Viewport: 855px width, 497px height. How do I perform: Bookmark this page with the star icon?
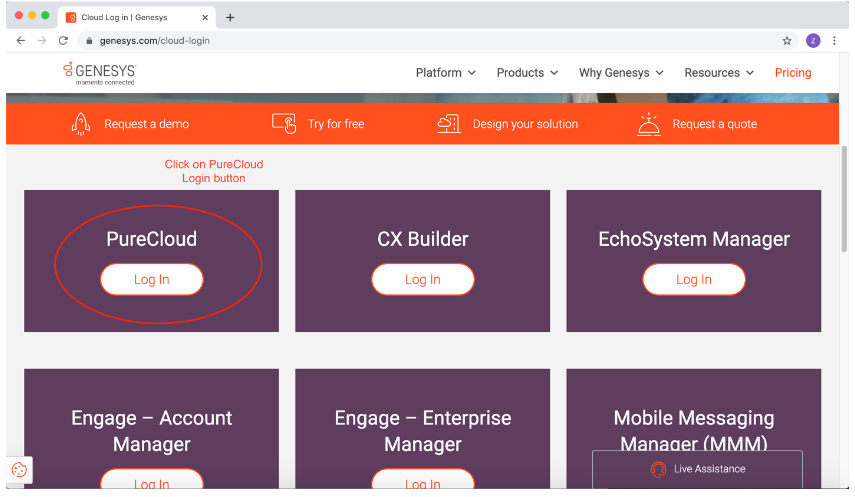point(787,41)
